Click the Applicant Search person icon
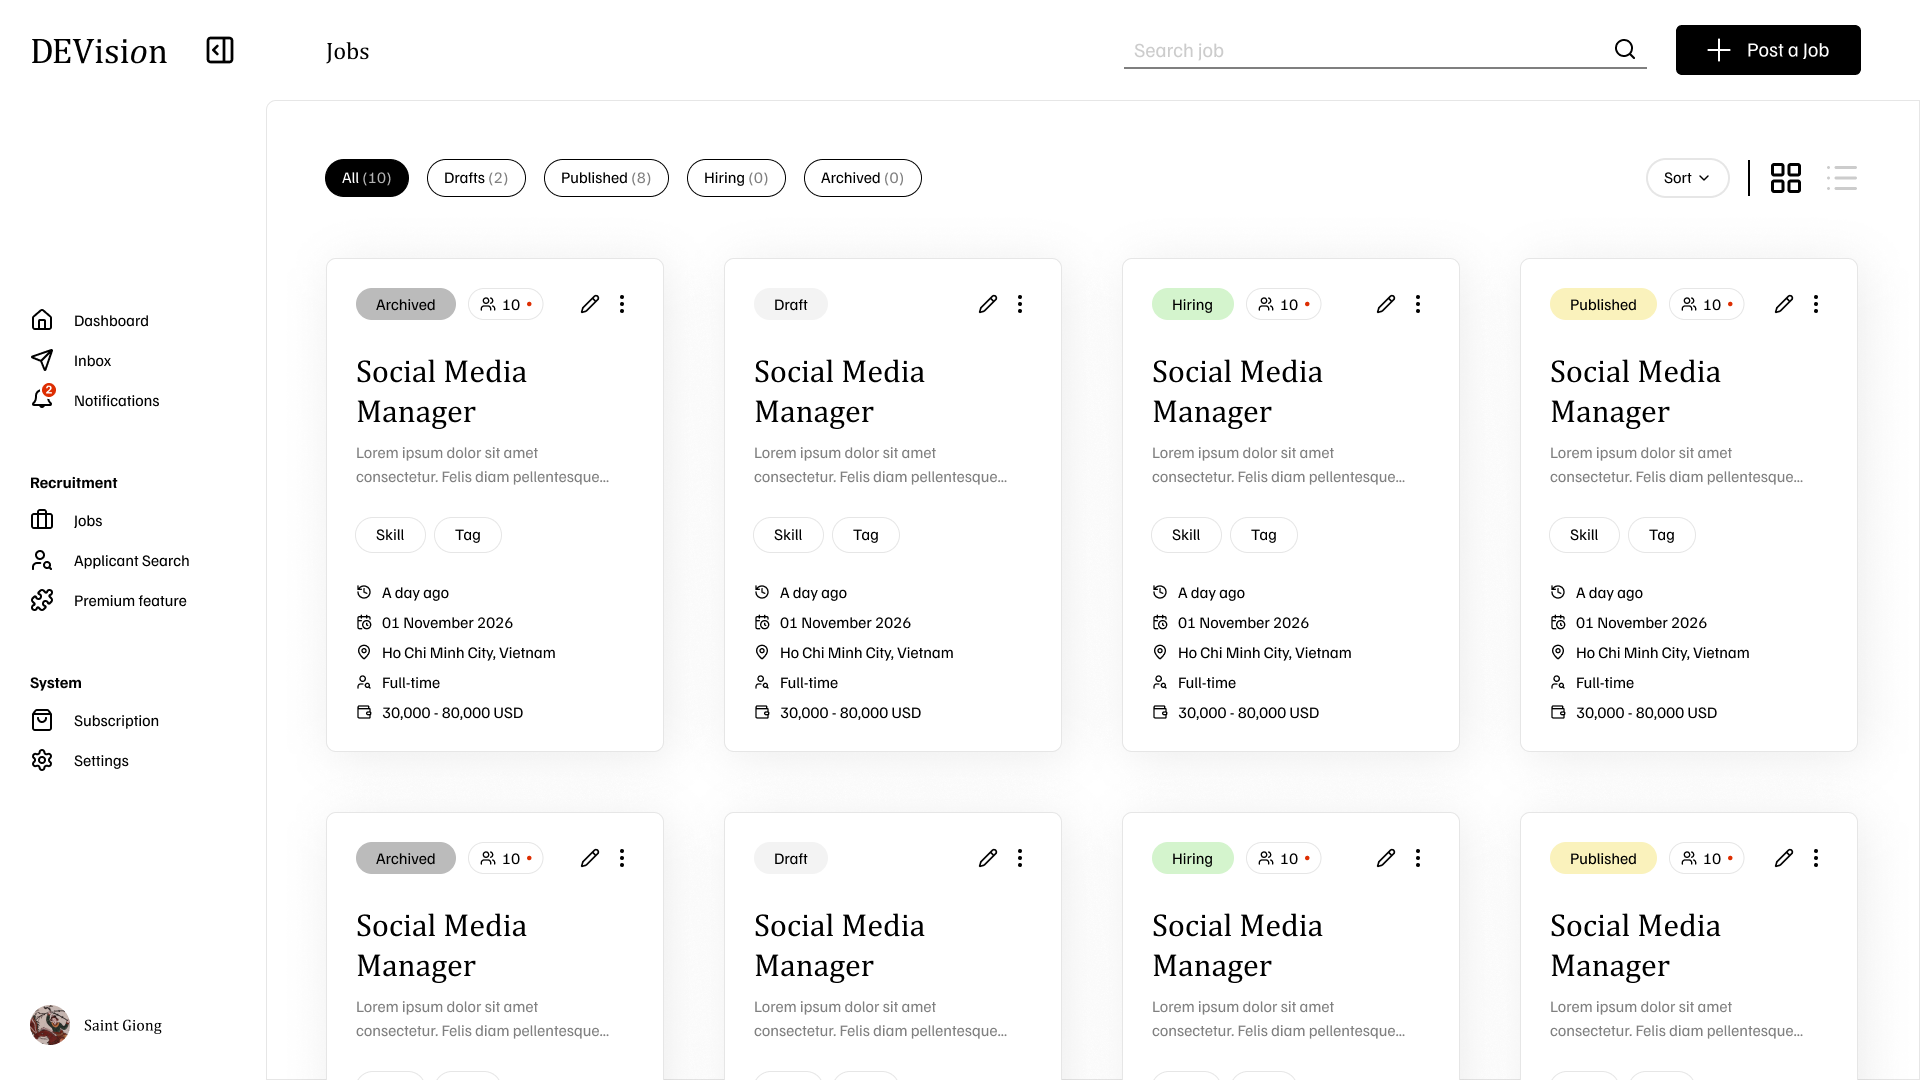The image size is (1920, 1080). [x=41, y=560]
